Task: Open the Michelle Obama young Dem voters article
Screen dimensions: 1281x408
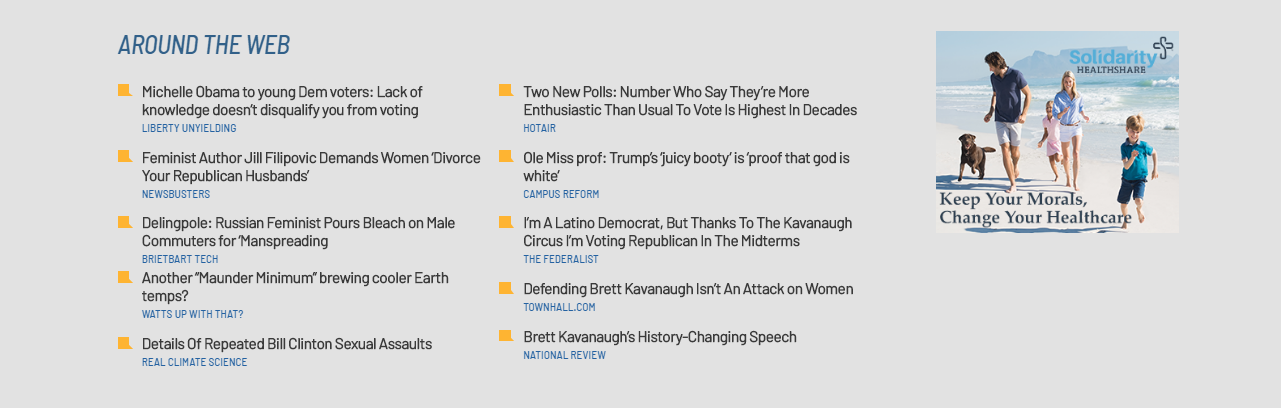Action: pos(281,101)
